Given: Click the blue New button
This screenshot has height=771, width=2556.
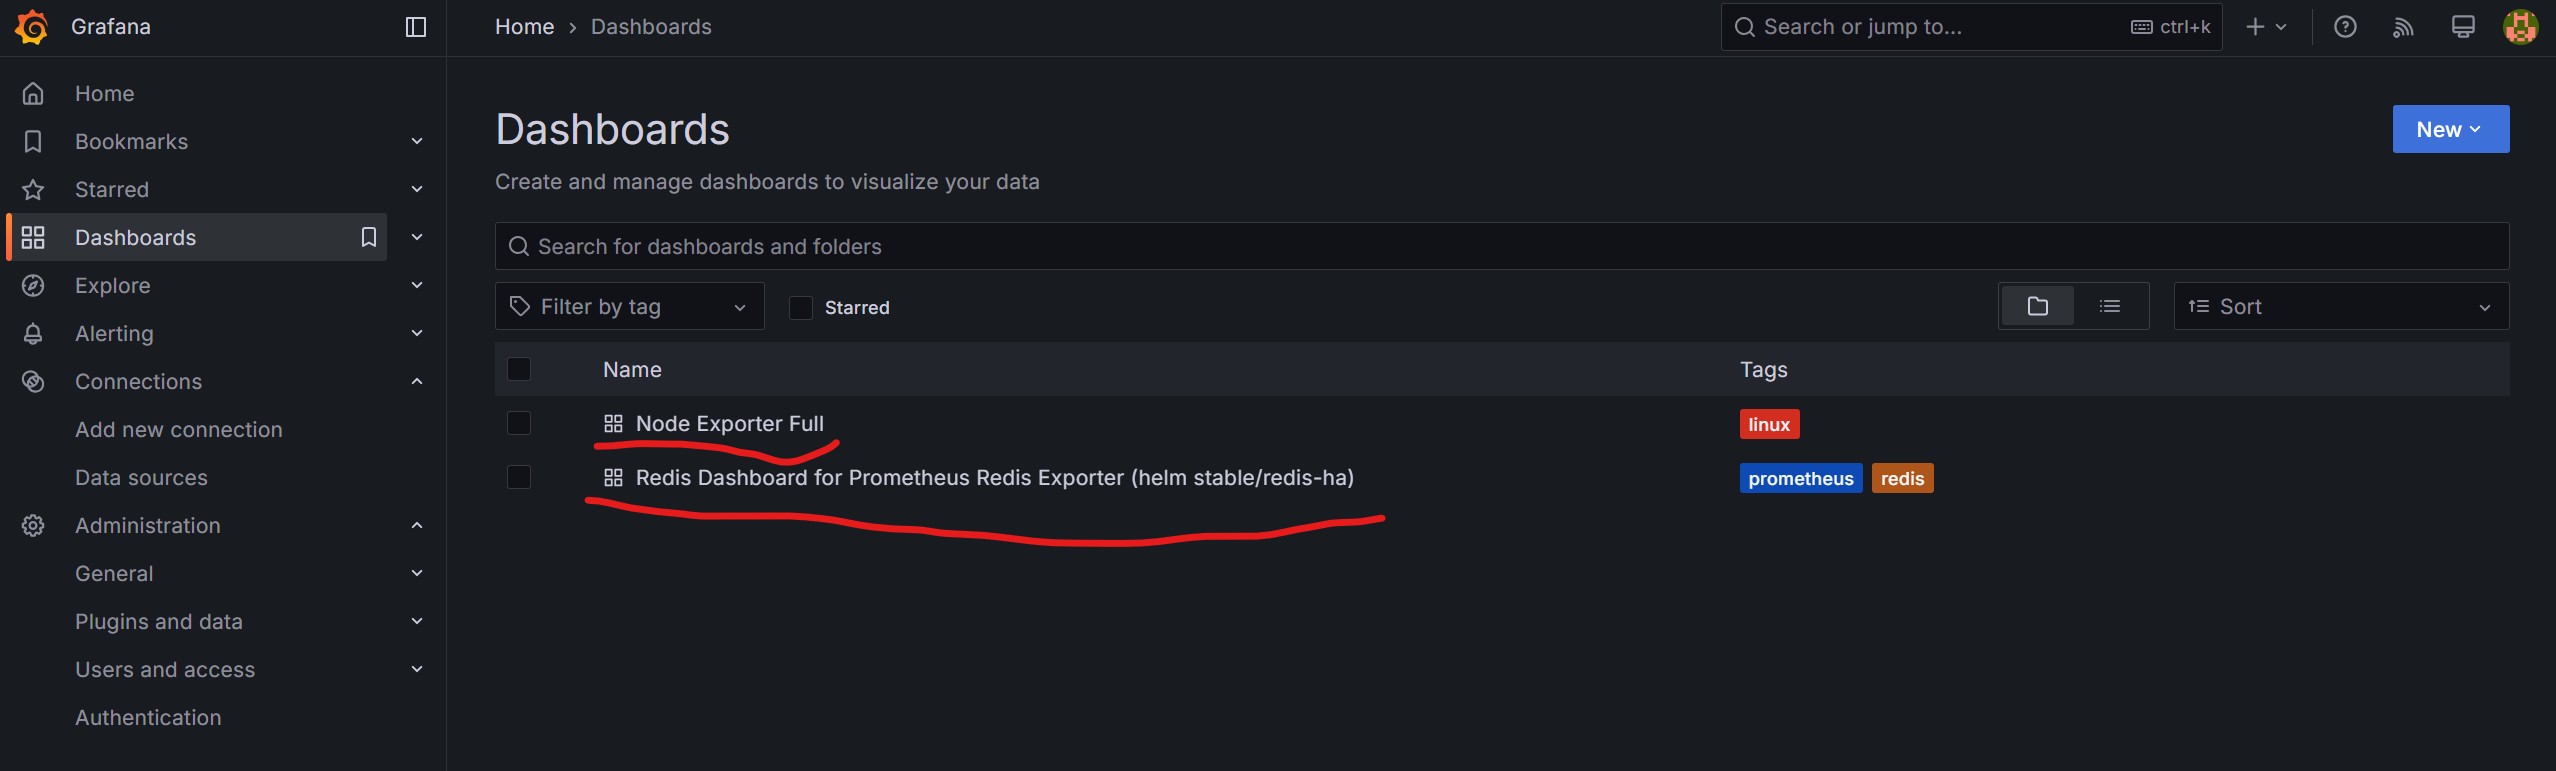Looking at the screenshot, I should coord(2450,129).
